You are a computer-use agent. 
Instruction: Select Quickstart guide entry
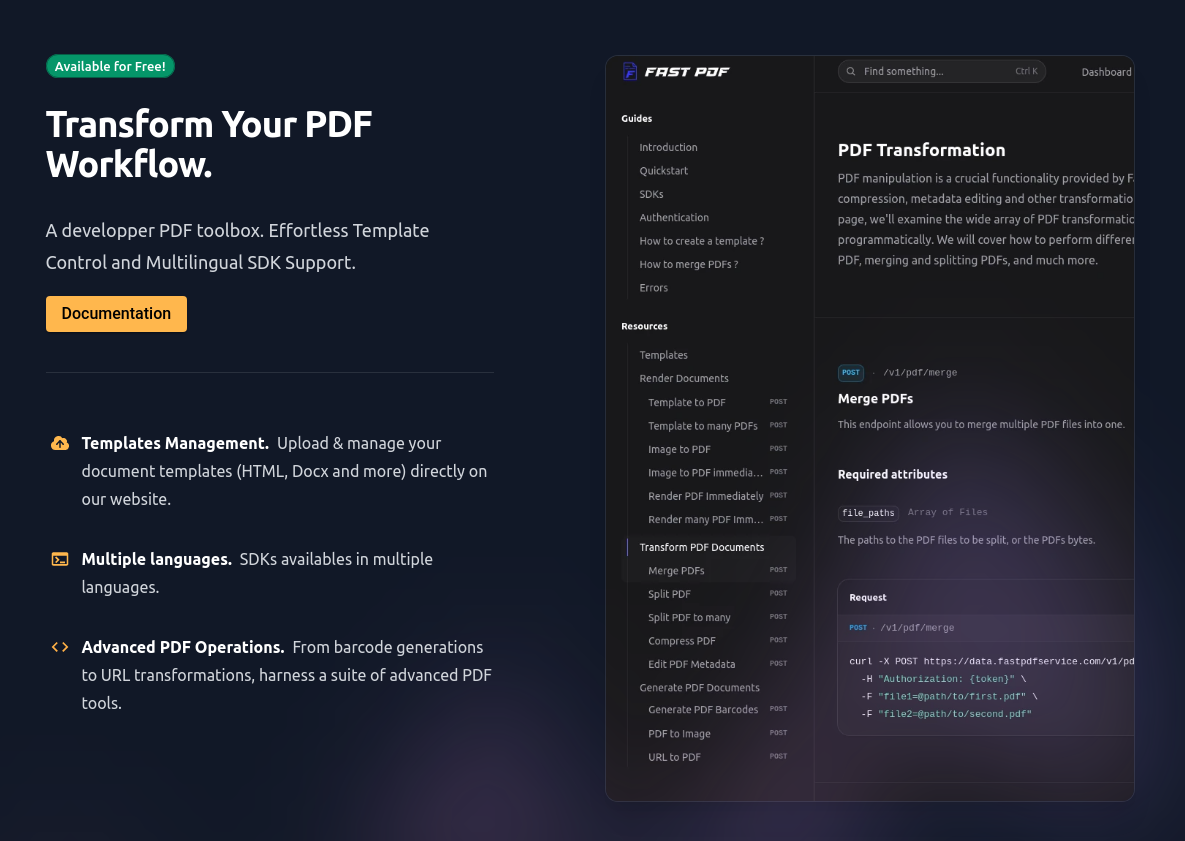pos(664,171)
